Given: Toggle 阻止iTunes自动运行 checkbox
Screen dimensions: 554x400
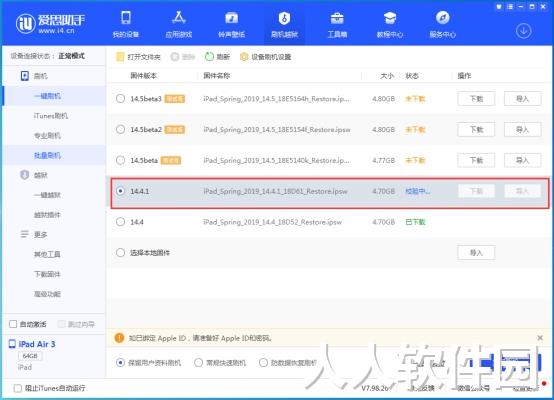Looking at the screenshot, I should point(17,388).
